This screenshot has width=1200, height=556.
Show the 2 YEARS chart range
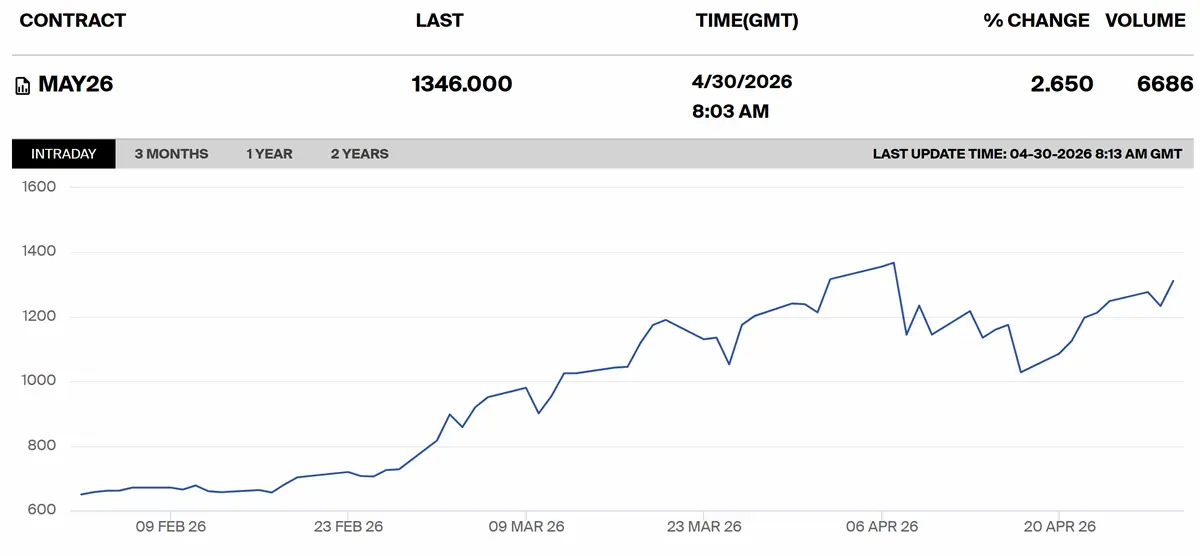pyautogui.click(x=359, y=154)
